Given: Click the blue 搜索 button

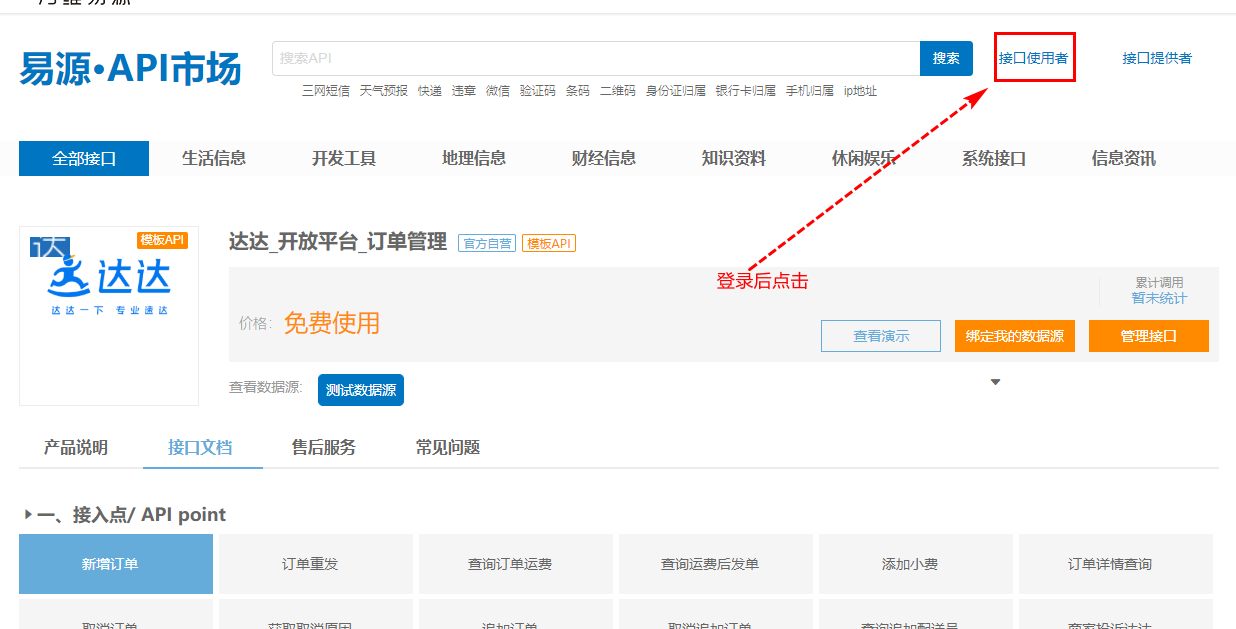Looking at the screenshot, I should [x=946, y=58].
